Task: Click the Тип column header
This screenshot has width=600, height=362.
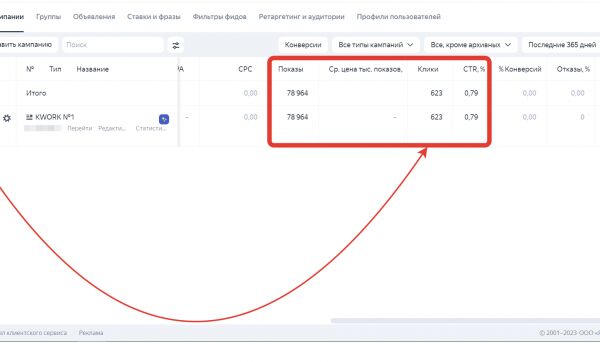Action: [55, 69]
